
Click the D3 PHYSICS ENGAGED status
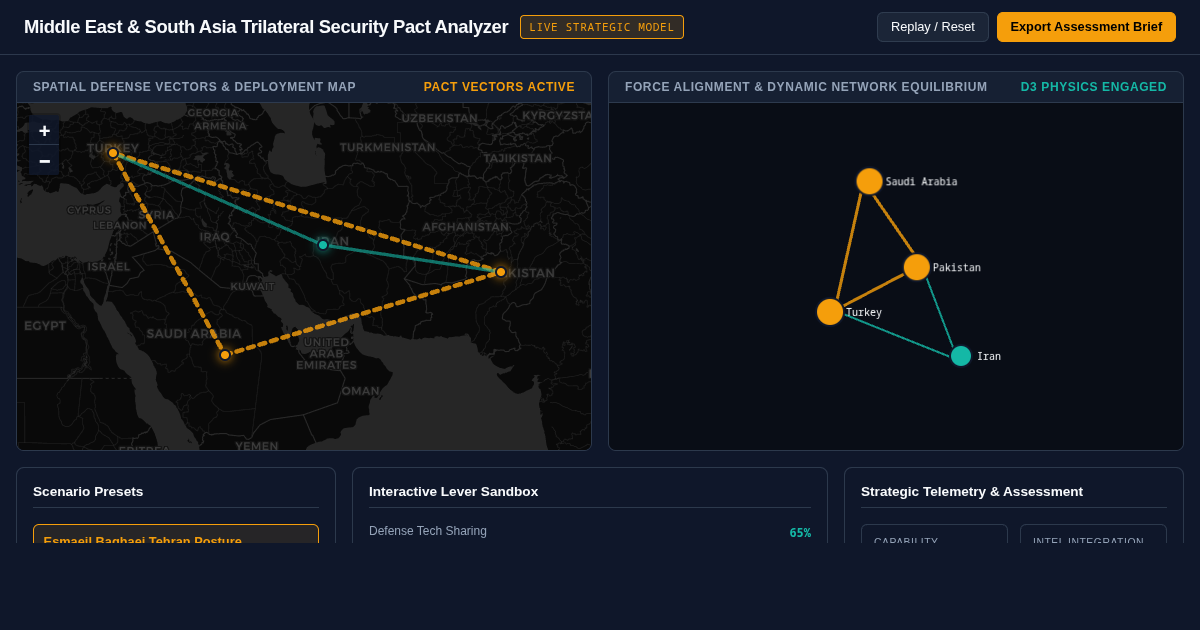(1094, 87)
